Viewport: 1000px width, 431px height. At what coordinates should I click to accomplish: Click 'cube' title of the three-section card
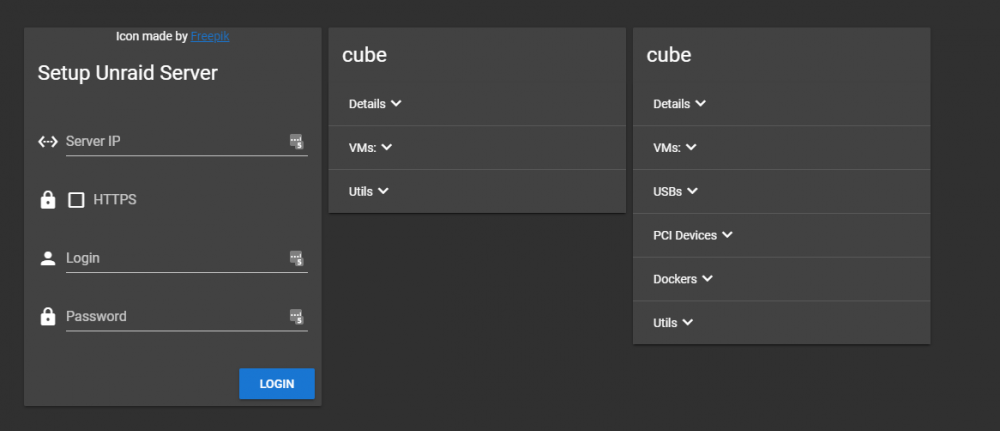pos(364,55)
